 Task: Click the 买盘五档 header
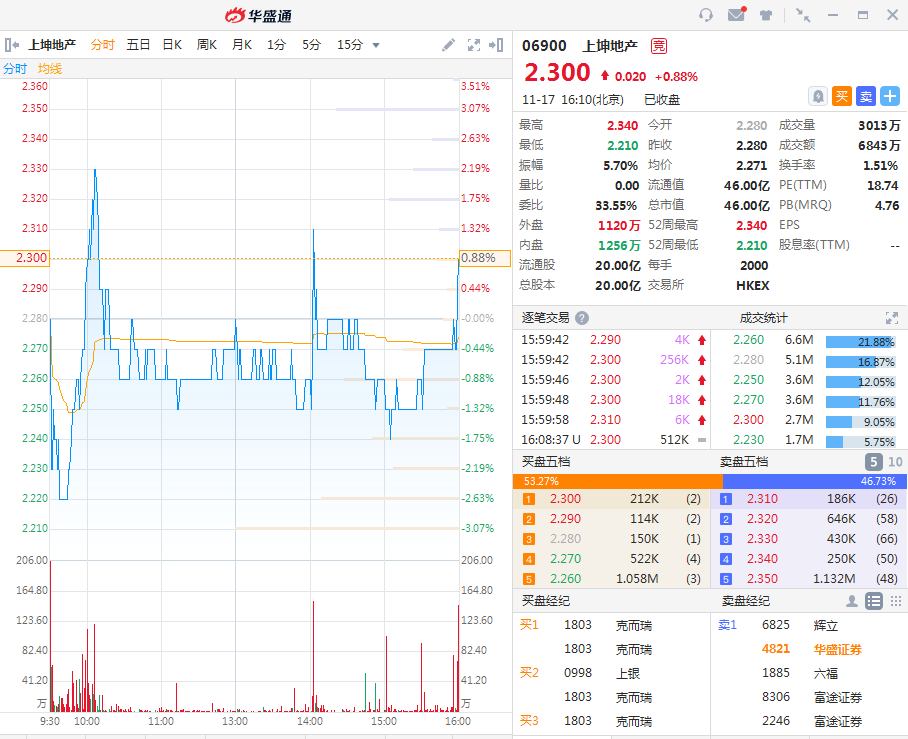(546, 462)
